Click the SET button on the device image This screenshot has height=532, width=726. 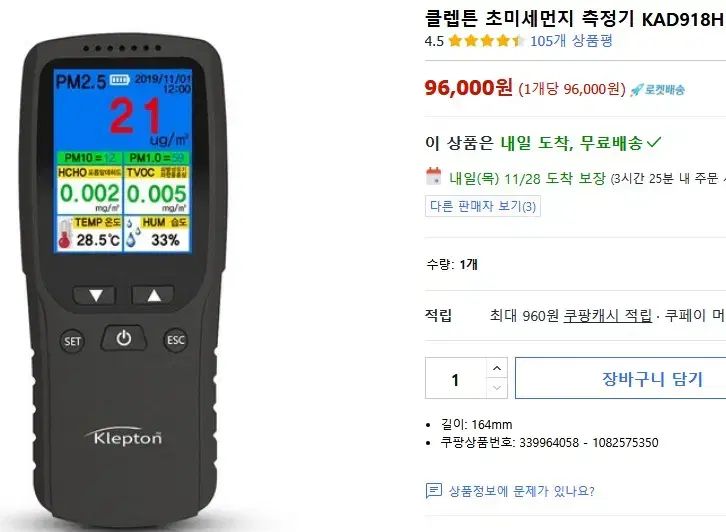pyautogui.click(x=72, y=341)
